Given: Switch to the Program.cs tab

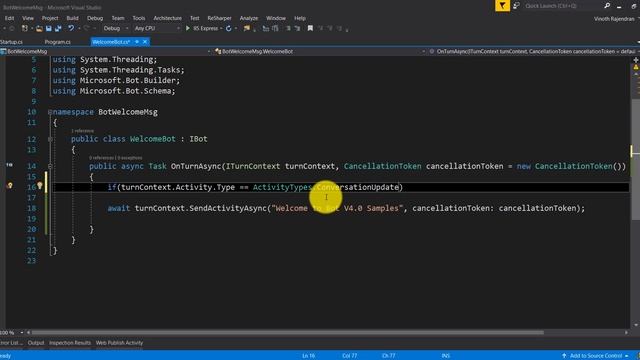Looking at the screenshot, I should pyautogui.click(x=58, y=42).
